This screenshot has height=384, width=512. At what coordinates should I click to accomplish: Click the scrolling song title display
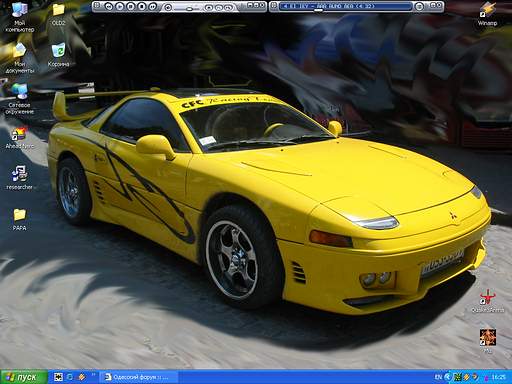tap(345, 6)
